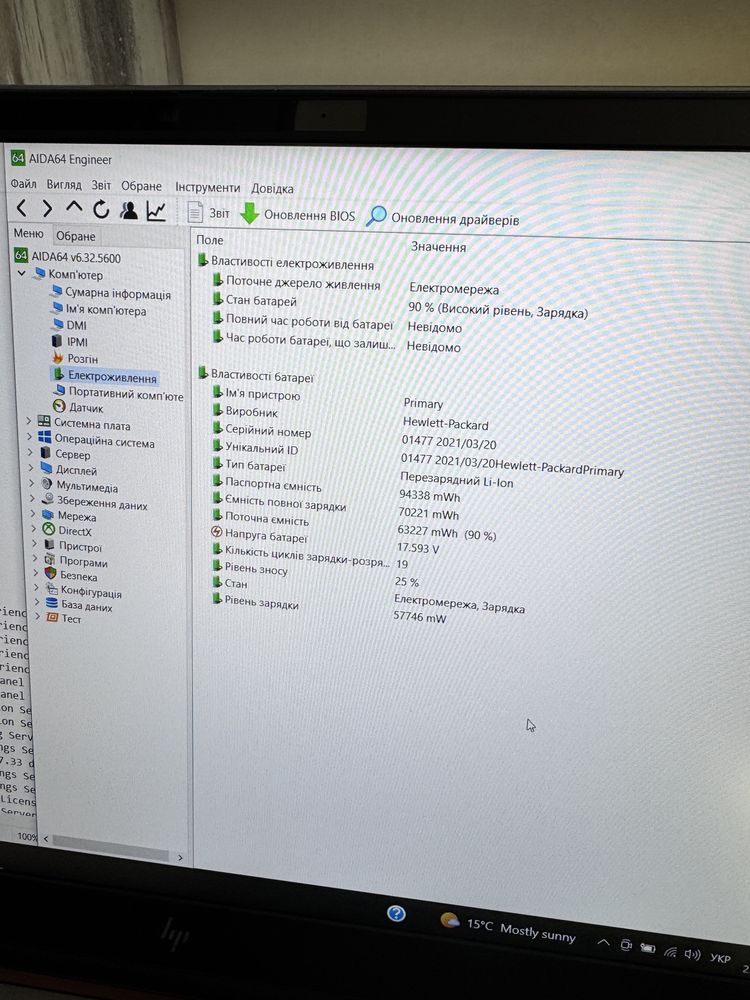
Task: Open the Файл menu
Action: (x=24, y=184)
